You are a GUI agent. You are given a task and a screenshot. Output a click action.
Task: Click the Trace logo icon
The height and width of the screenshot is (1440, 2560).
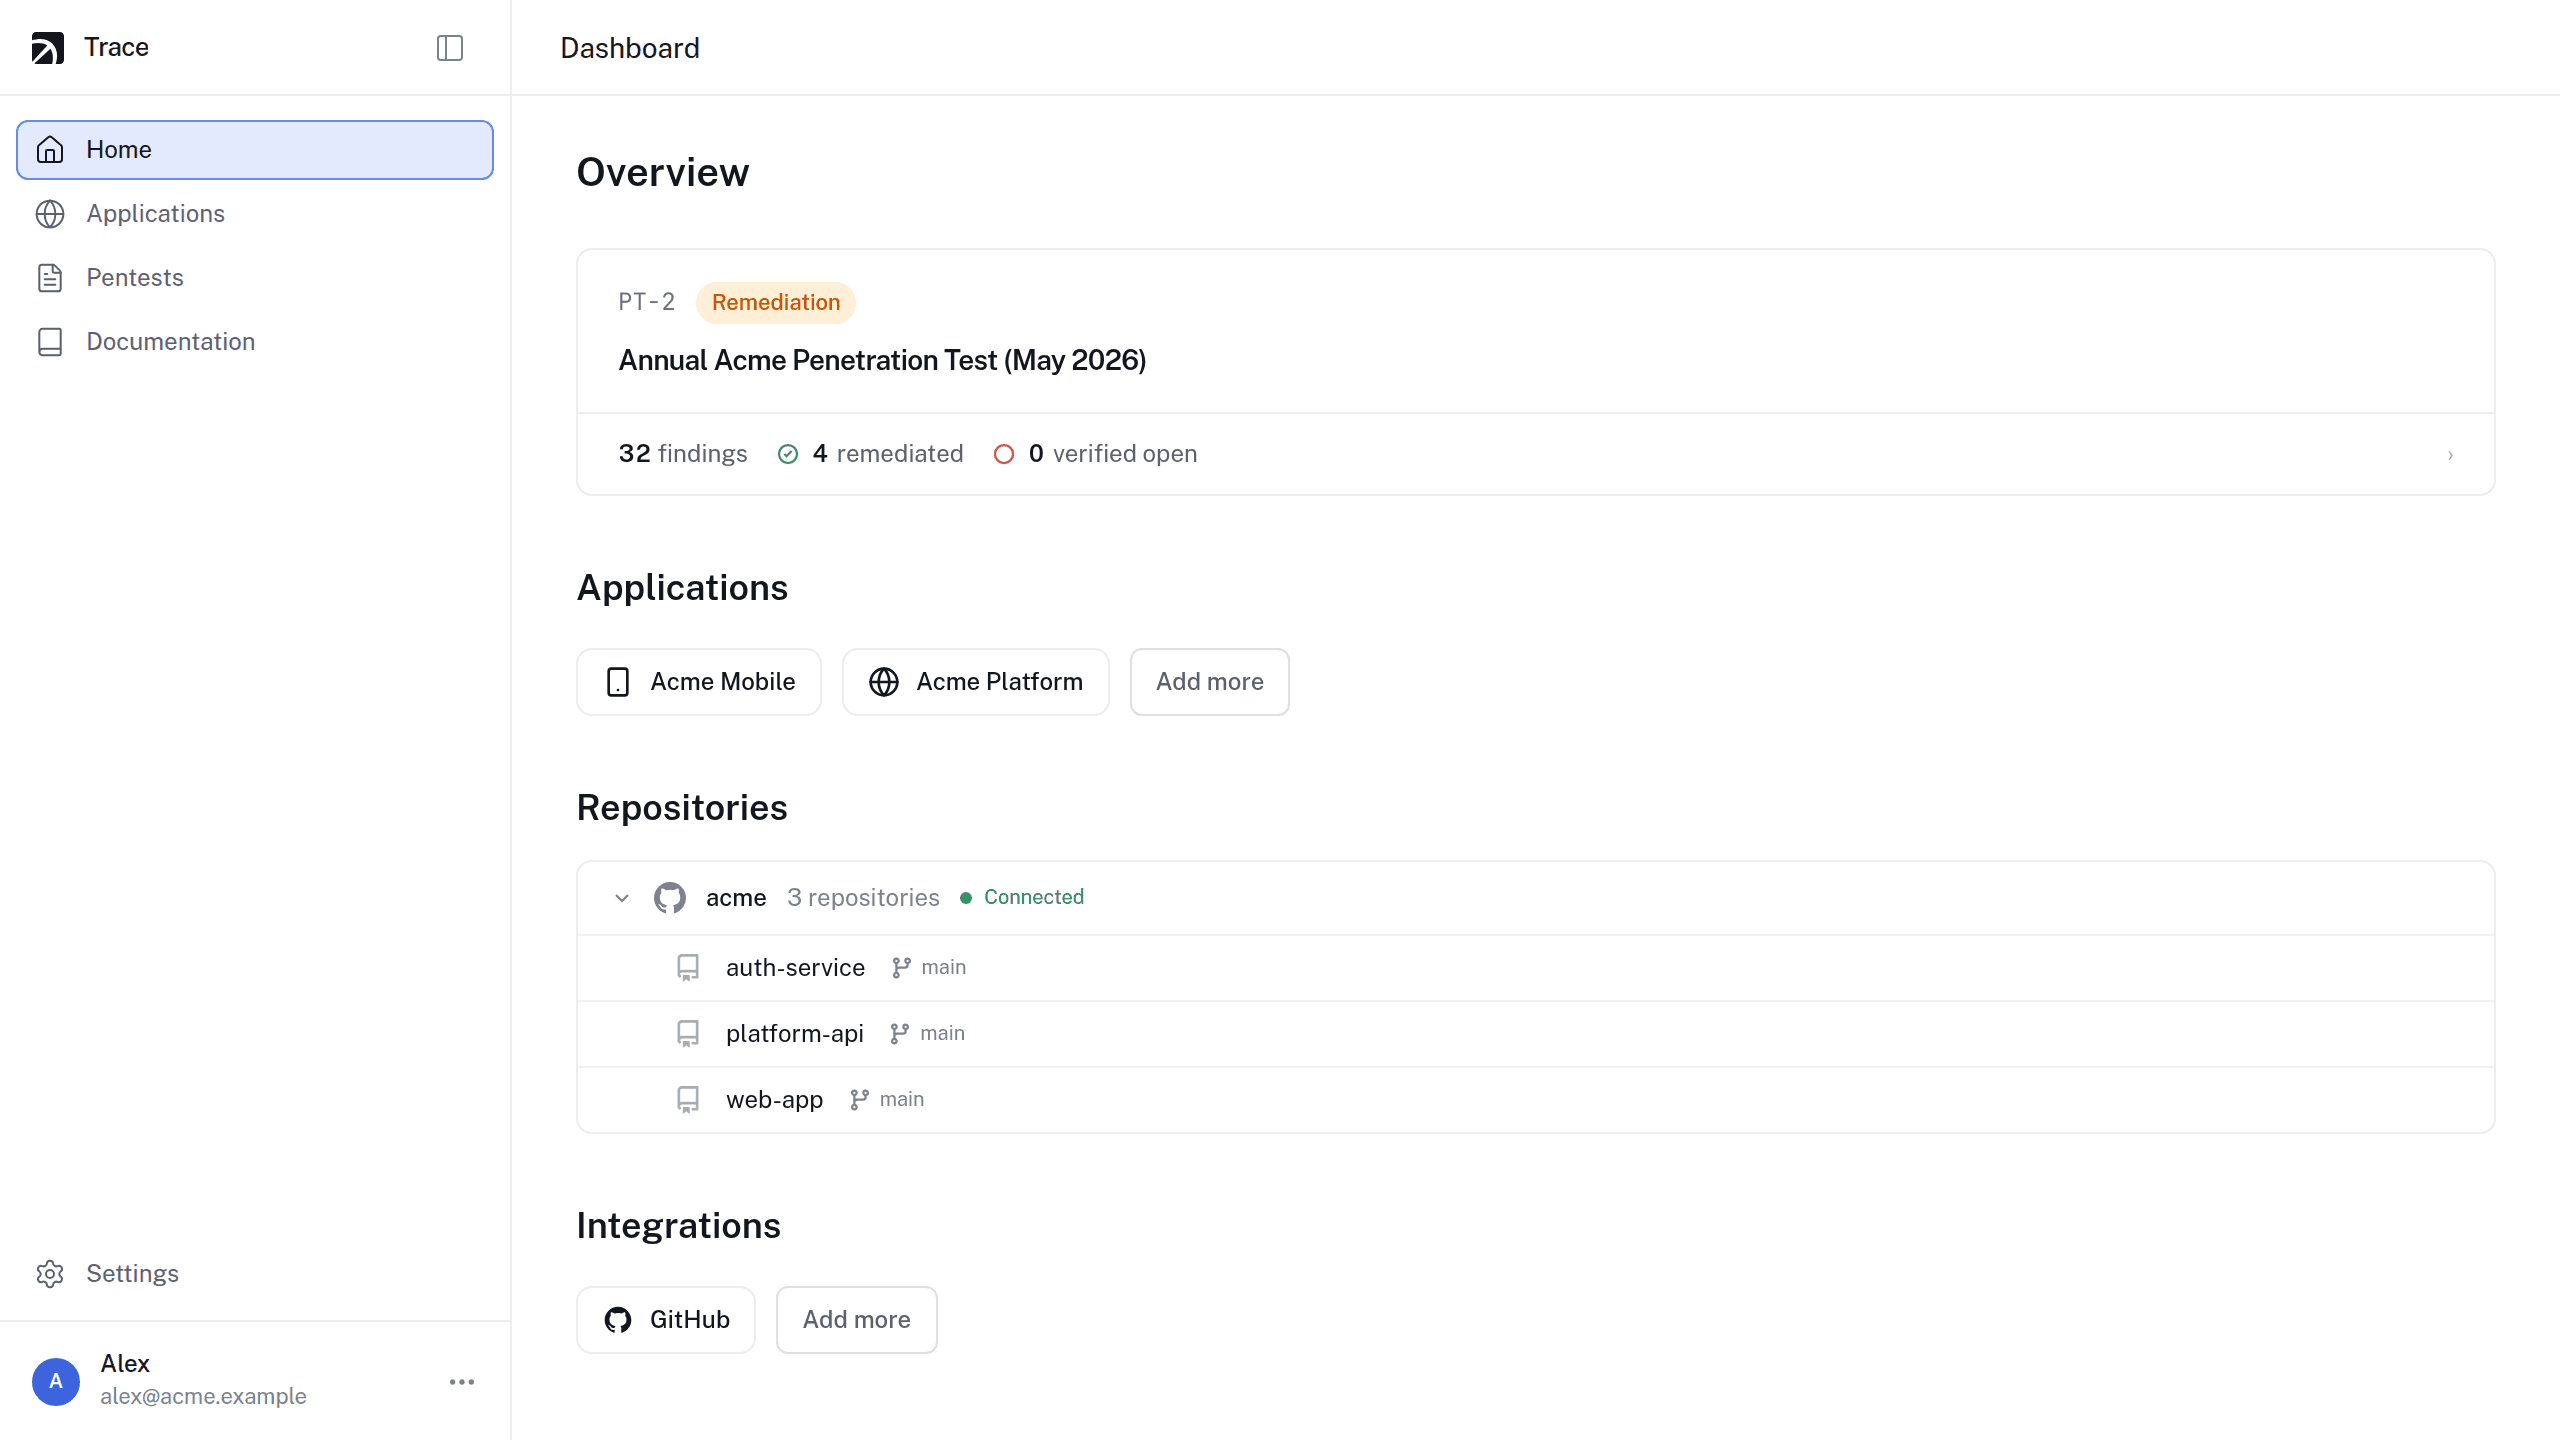[x=48, y=48]
